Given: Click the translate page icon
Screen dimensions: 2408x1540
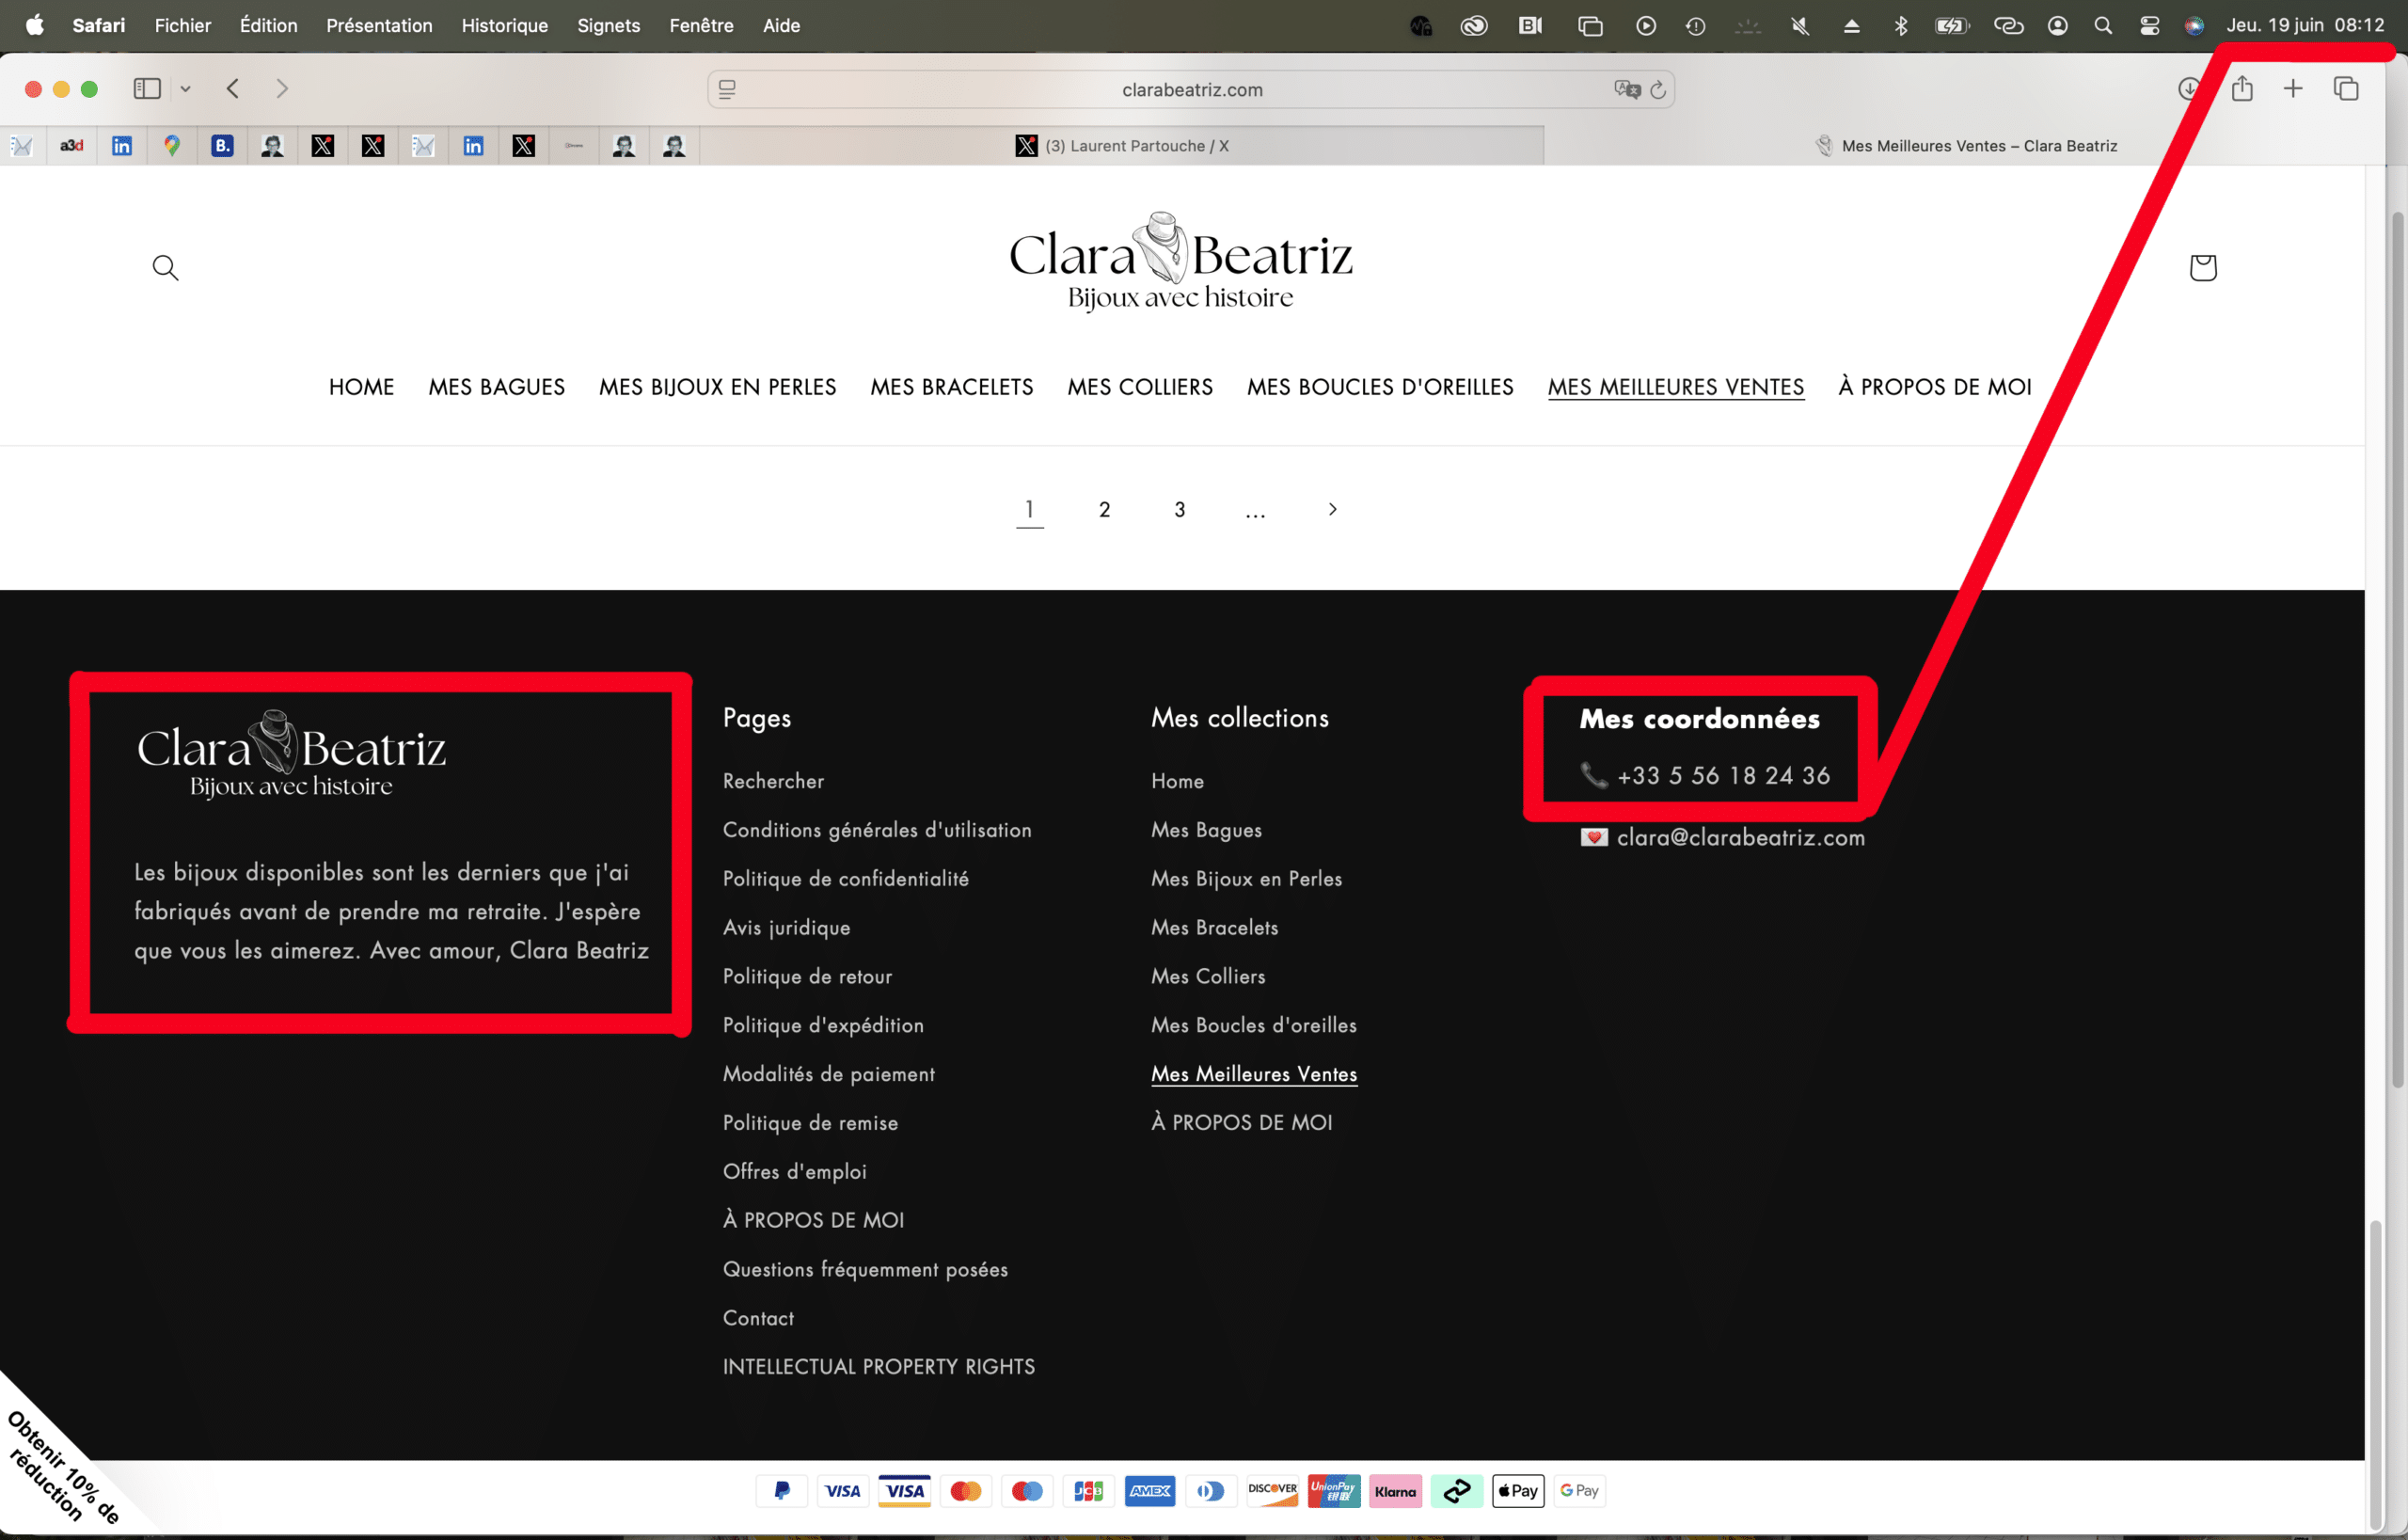Looking at the screenshot, I should coord(1627,90).
